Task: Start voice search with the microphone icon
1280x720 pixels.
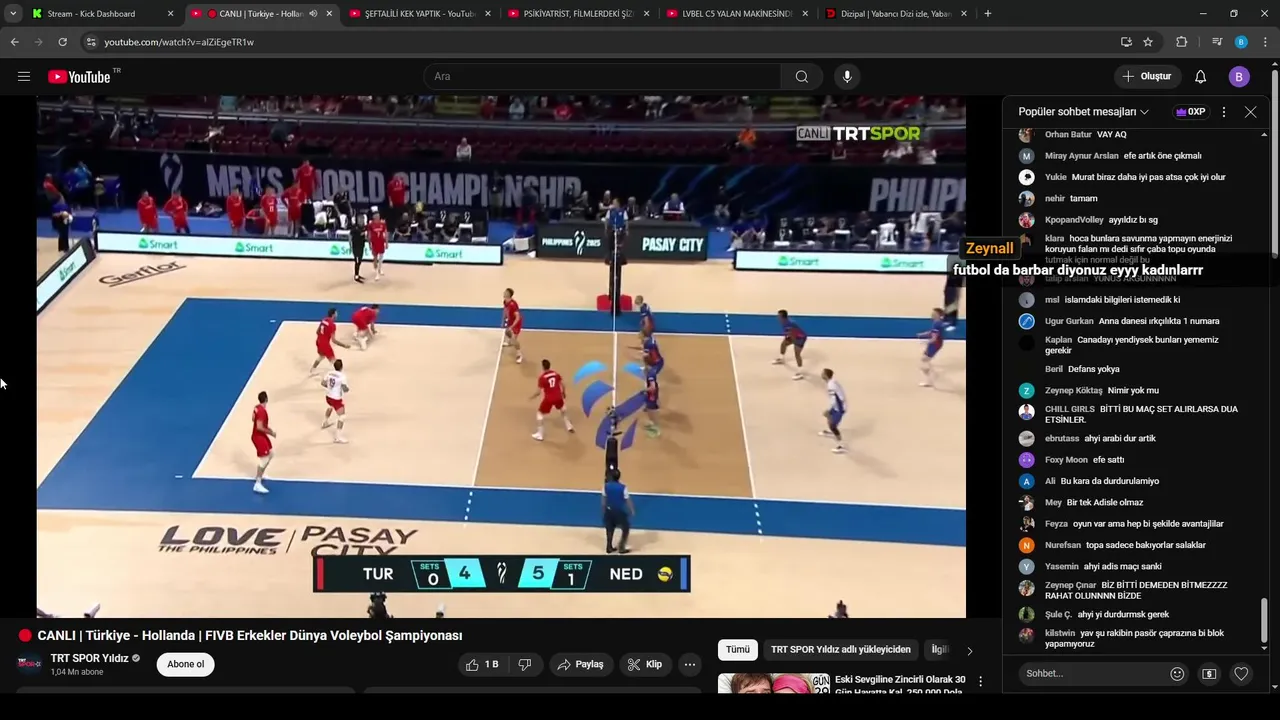Action: click(847, 77)
